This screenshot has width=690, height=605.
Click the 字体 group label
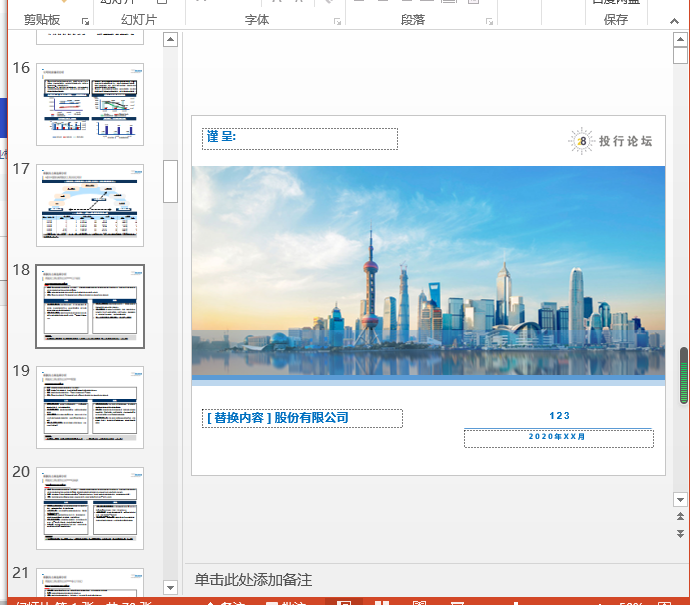click(x=257, y=20)
